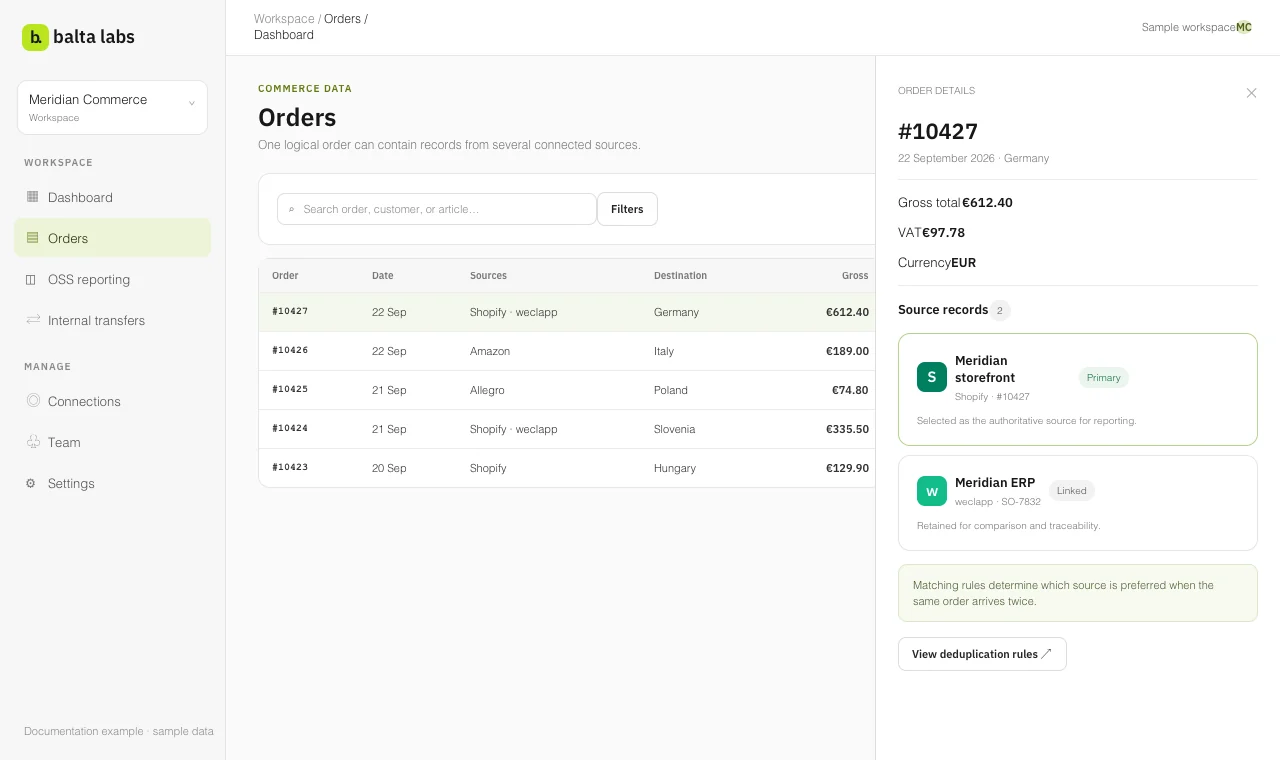Click the Orders list icon in sidebar

tap(32, 238)
